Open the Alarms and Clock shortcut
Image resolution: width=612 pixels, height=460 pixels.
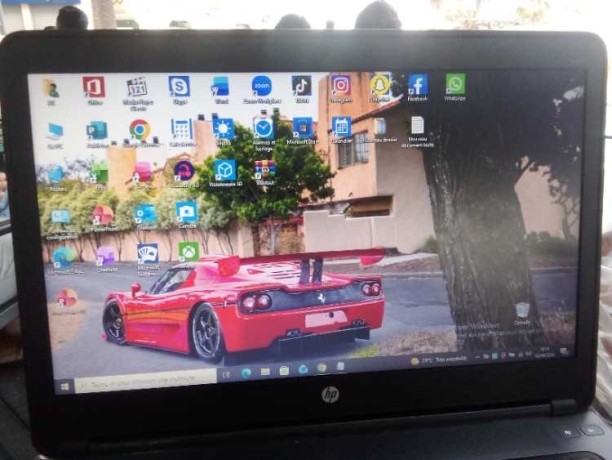[x=263, y=134]
